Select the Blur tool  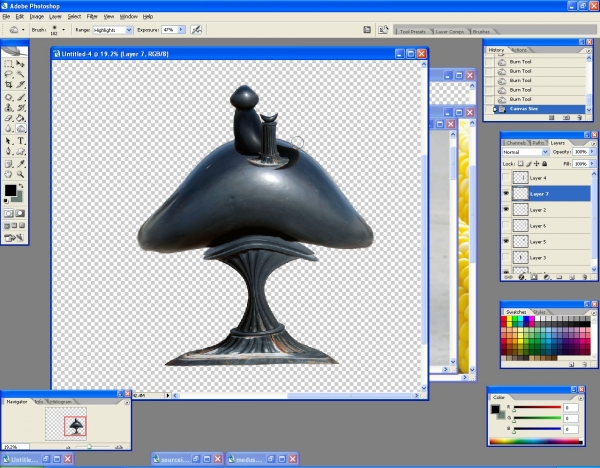click(x=8, y=129)
